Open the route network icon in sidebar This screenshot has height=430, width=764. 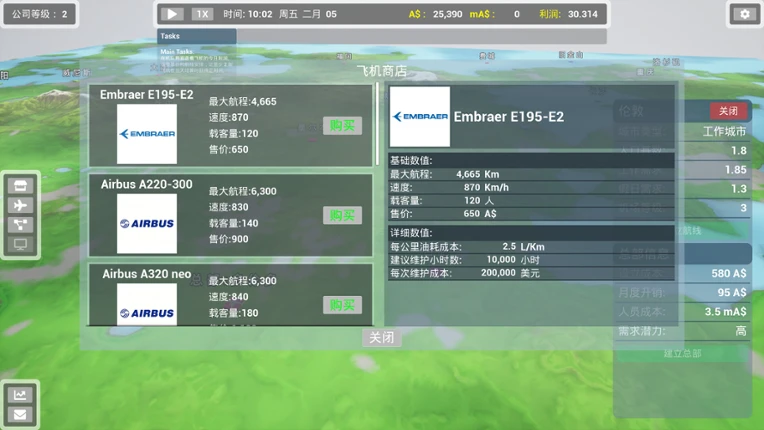click(x=20, y=224)
